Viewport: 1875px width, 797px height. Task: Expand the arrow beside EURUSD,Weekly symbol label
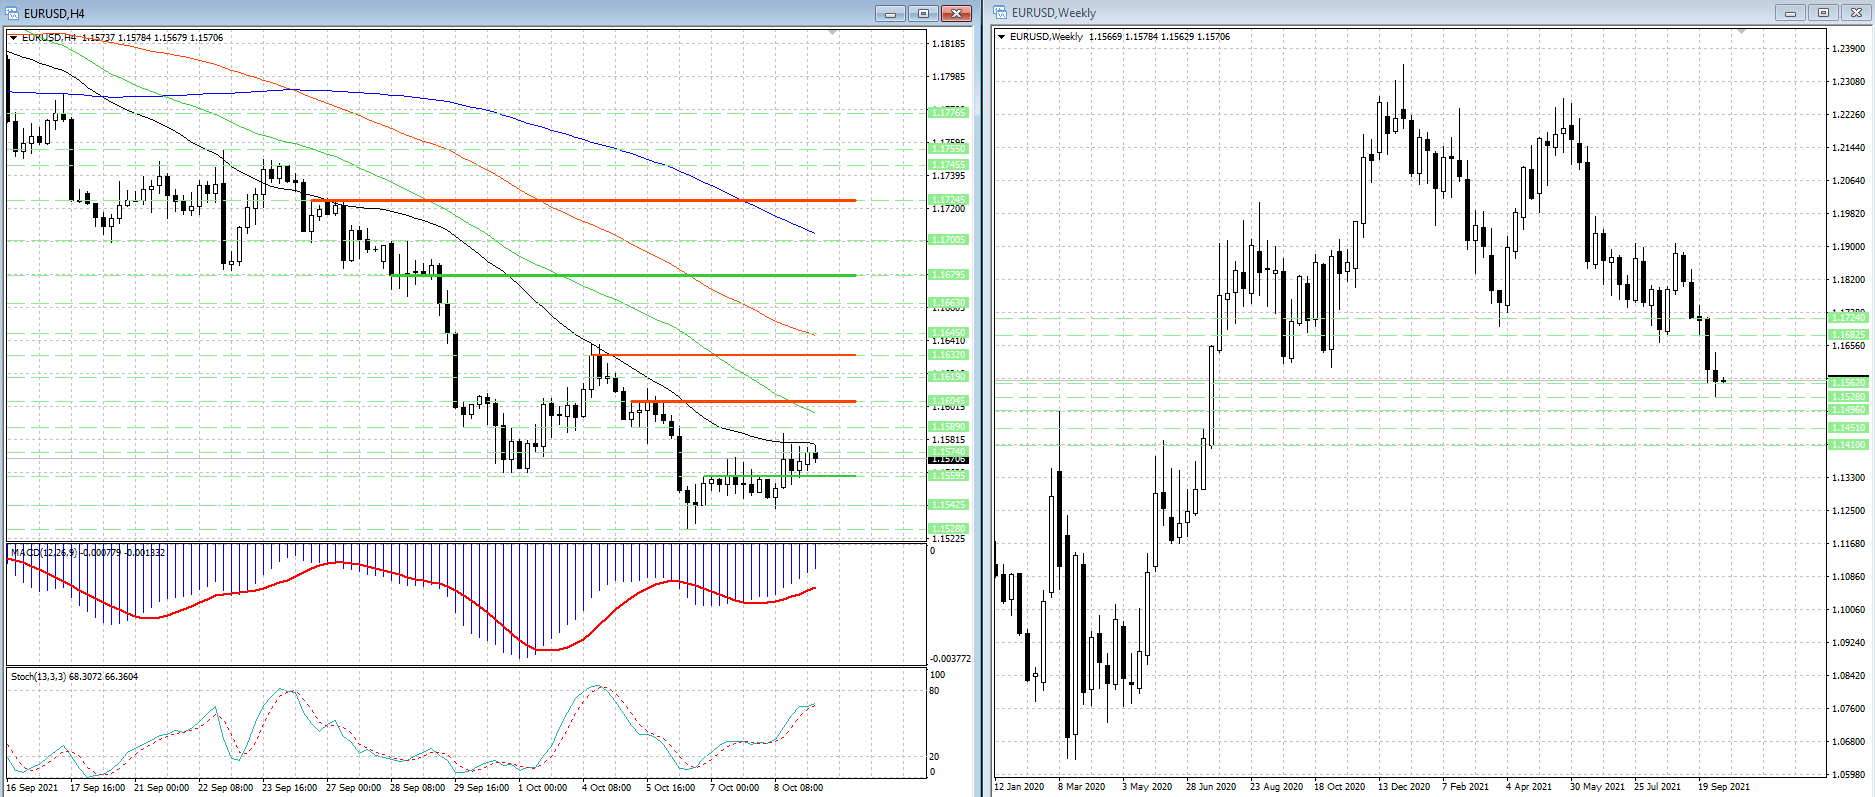pyautogui.click(x=1002, y=37)
